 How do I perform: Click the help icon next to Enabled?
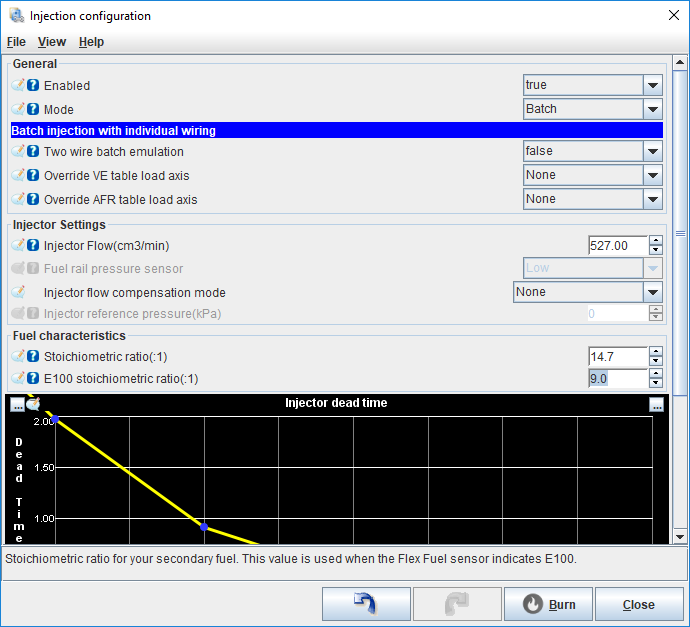[x=33, y=86]
